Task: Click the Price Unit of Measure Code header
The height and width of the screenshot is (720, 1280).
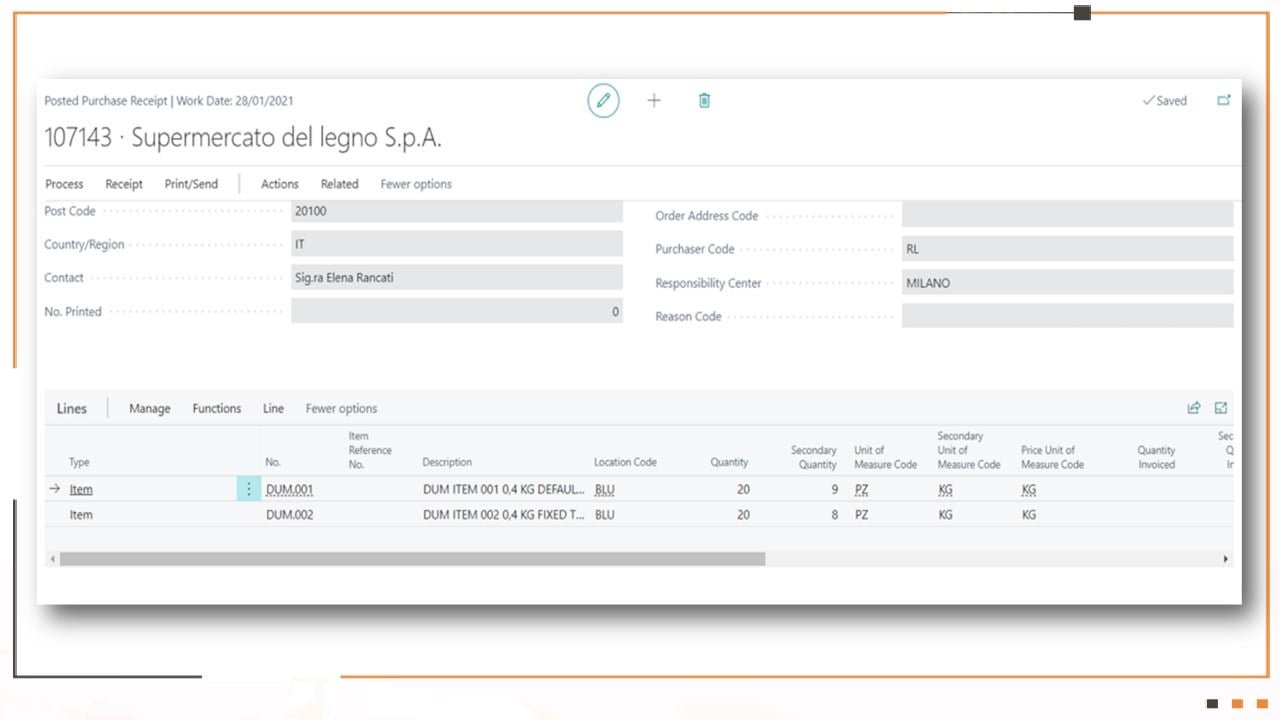Action: (1052, 457)
